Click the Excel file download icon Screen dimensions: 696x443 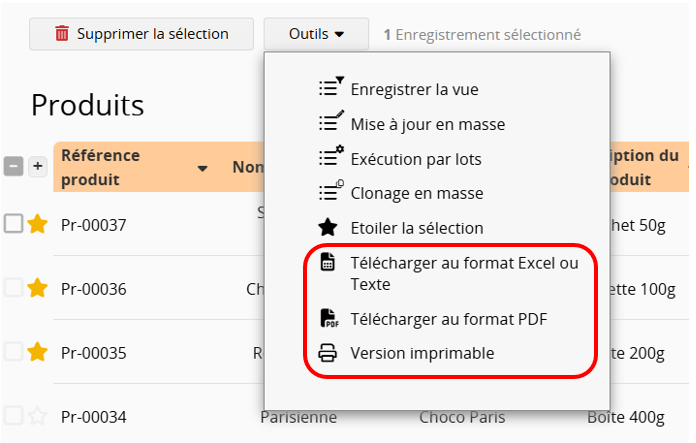pos(328,262)
